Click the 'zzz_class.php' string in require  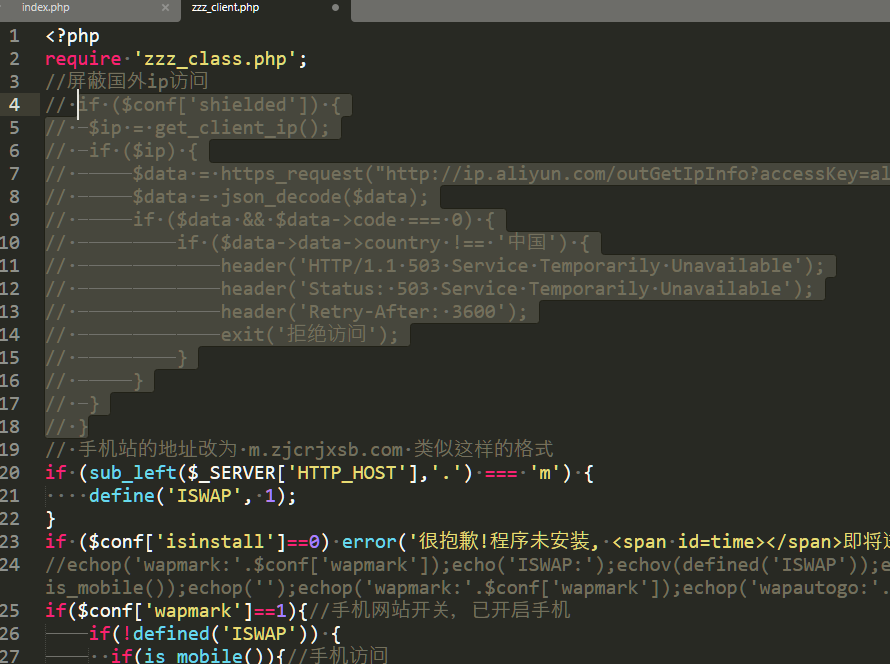[x=215, y=59]
